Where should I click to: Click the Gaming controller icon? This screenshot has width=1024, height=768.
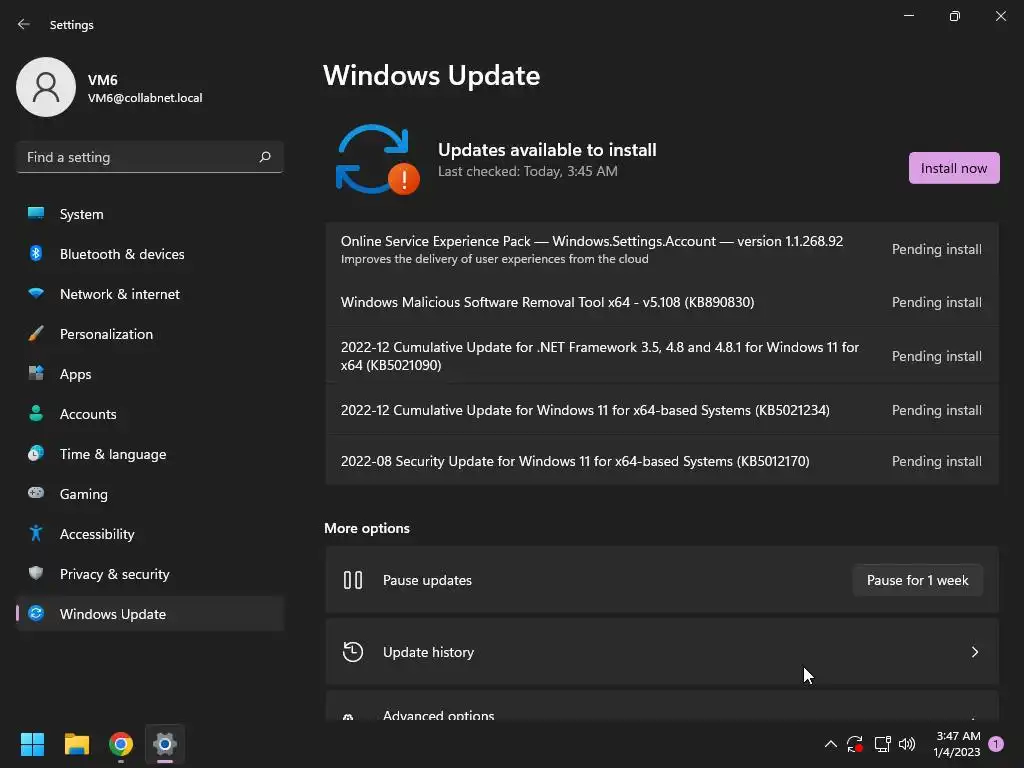point(36,493)
